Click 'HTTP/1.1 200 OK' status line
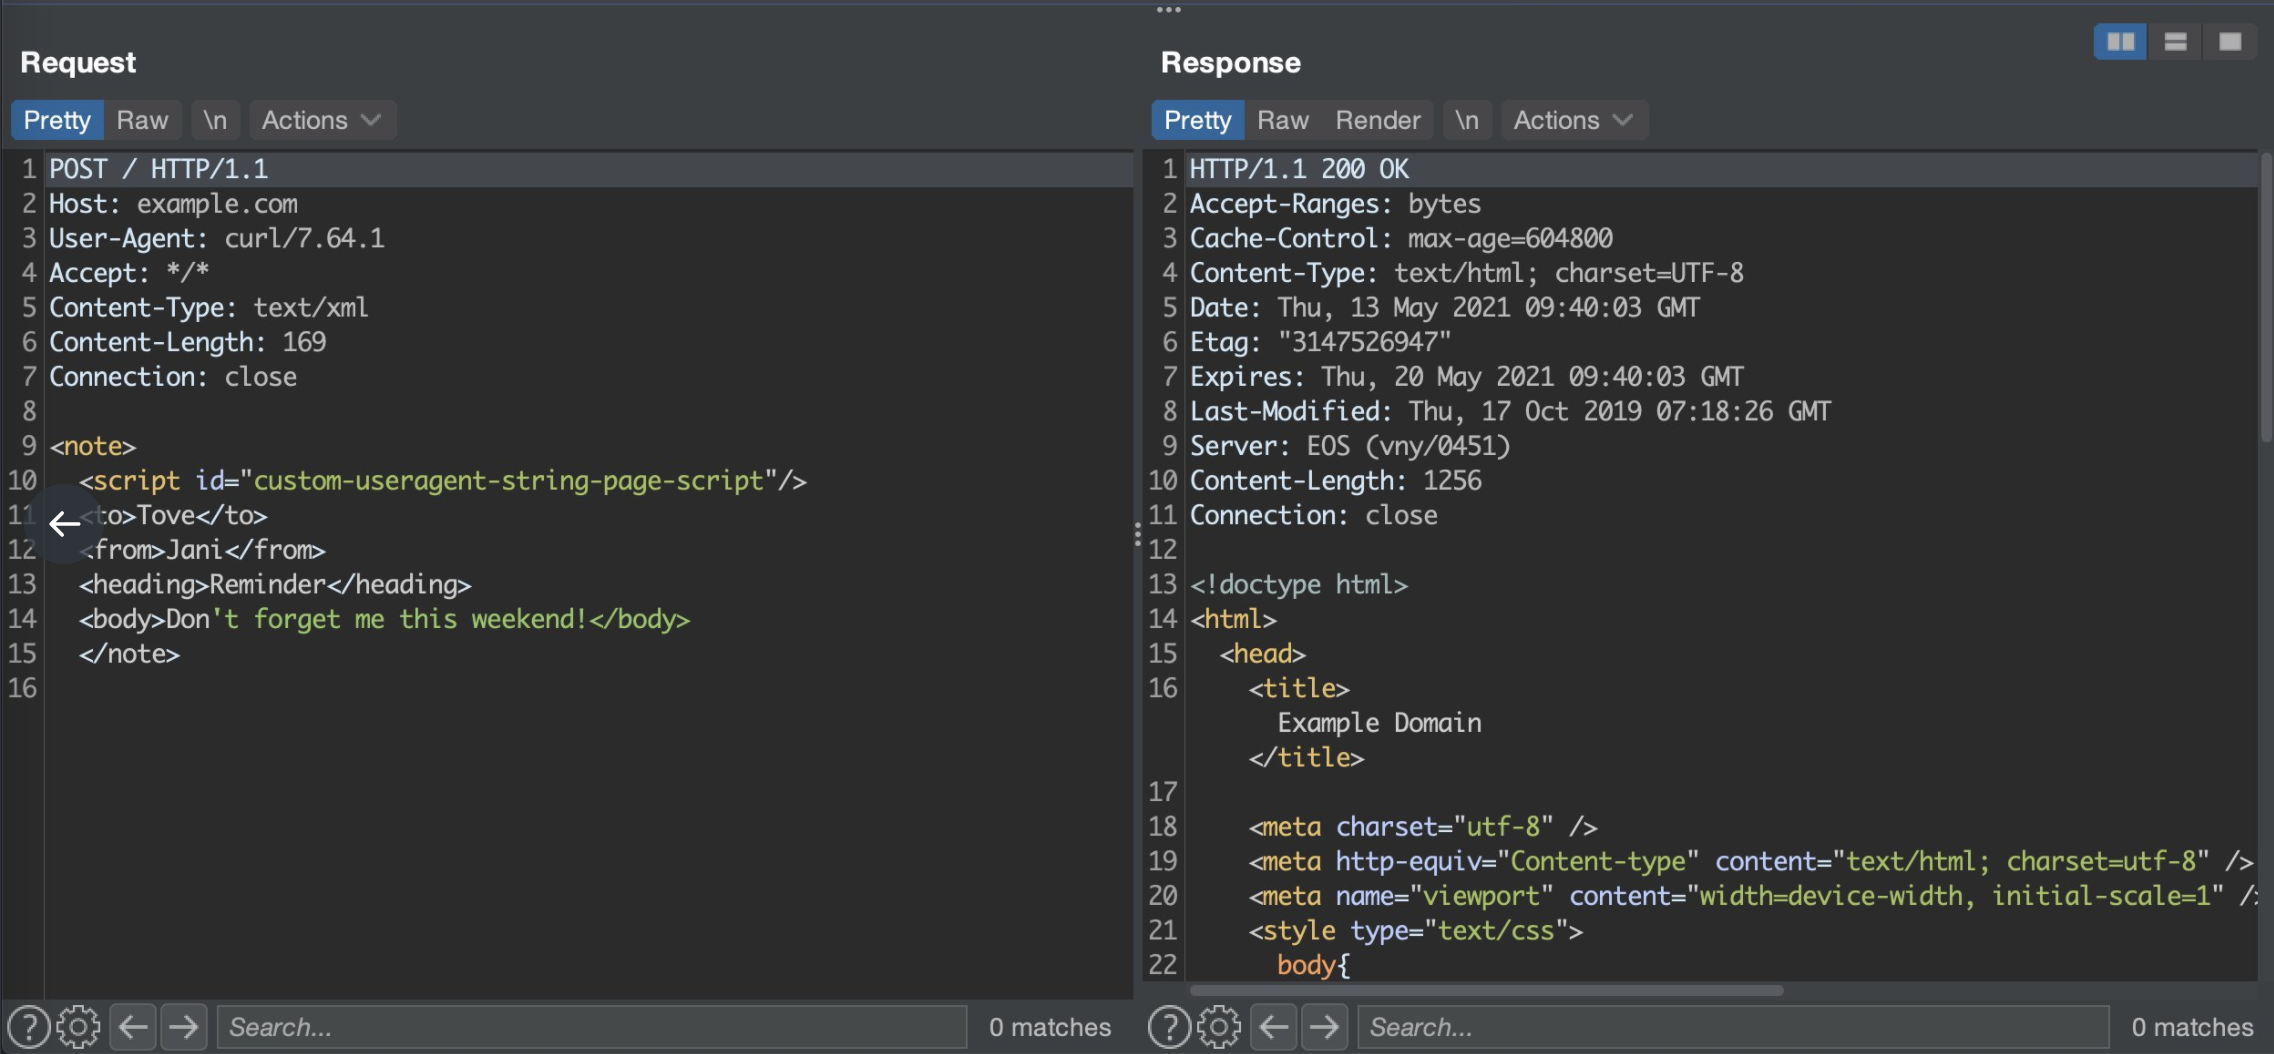Viewport: 2274px width, 1054px height. coord(1300,169)
